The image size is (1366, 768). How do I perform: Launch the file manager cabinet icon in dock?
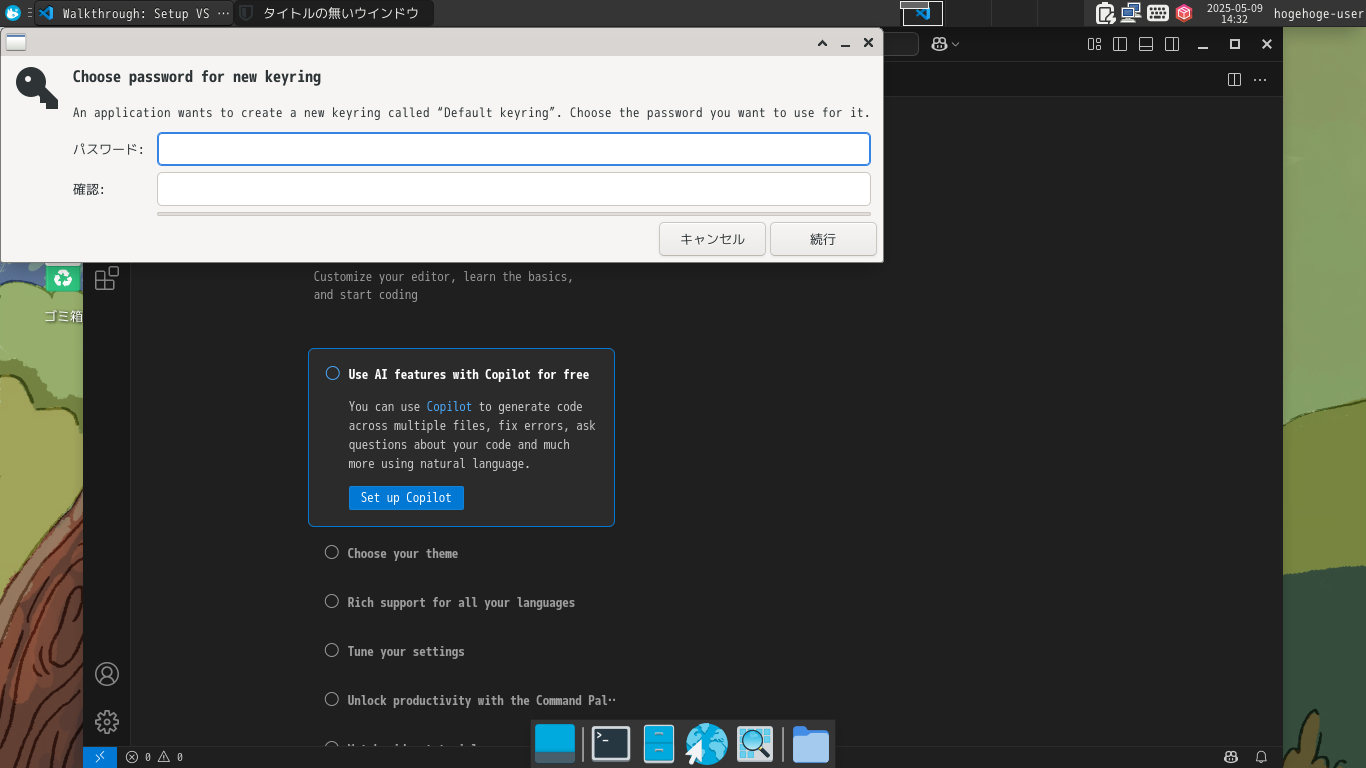point(659,743)
